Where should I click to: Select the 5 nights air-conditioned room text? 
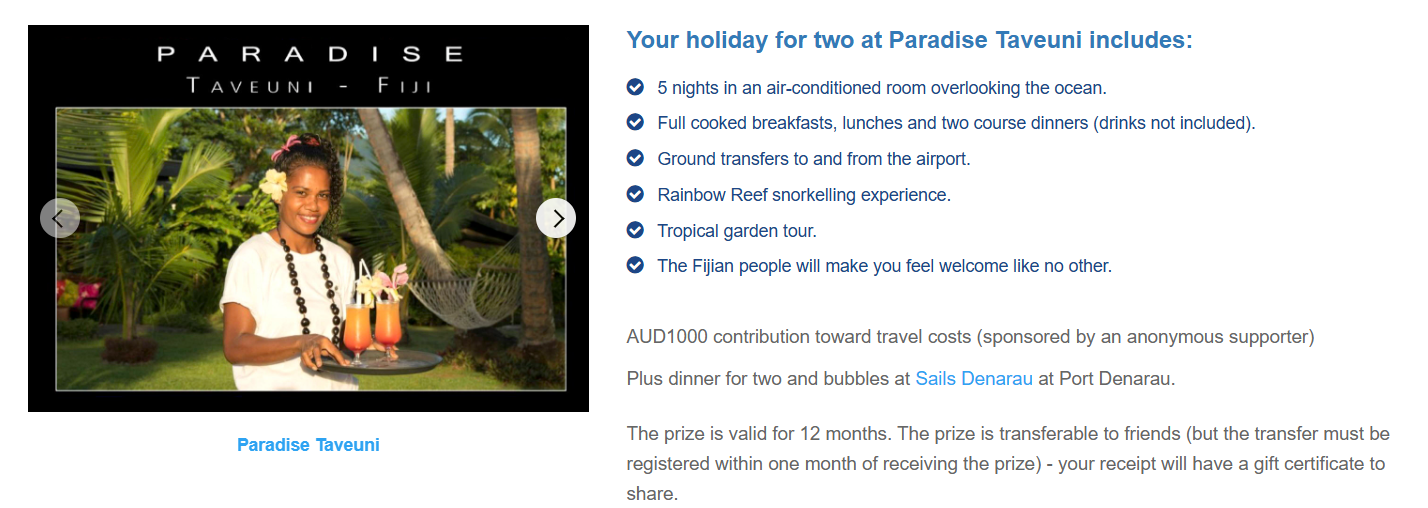coord(881,88)
